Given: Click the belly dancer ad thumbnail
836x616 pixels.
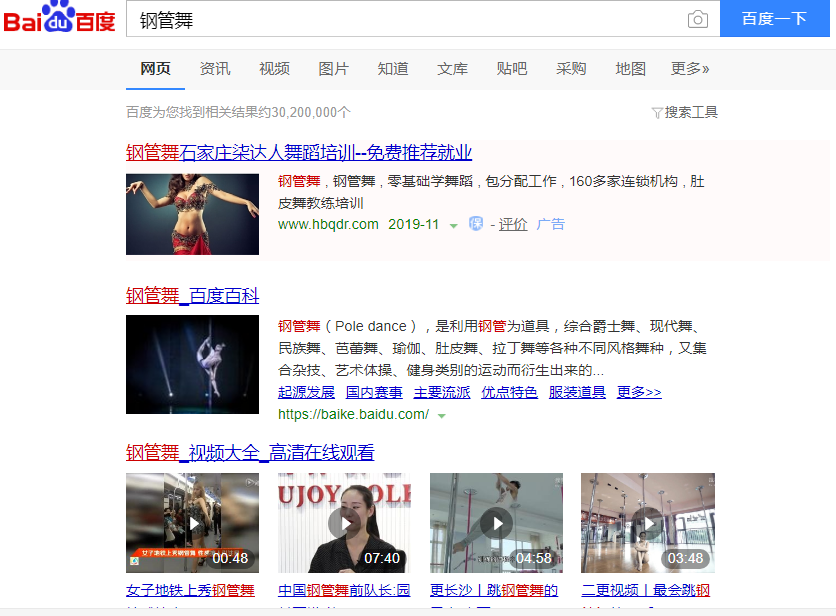Looking at the screenshot, I should click(192, 214).
